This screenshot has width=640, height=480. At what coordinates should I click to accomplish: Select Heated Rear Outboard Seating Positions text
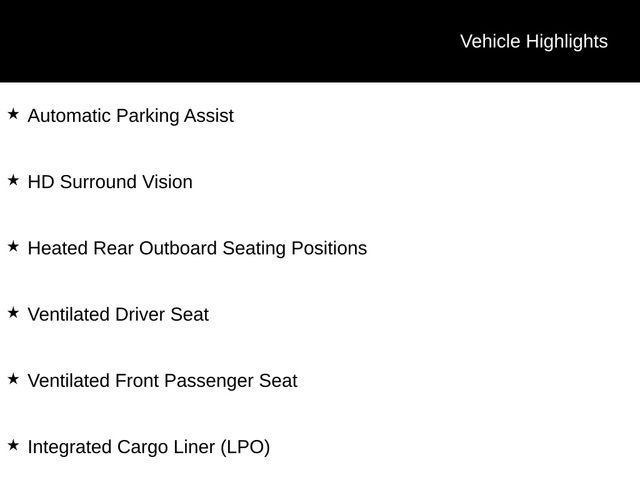click(198, 248)
